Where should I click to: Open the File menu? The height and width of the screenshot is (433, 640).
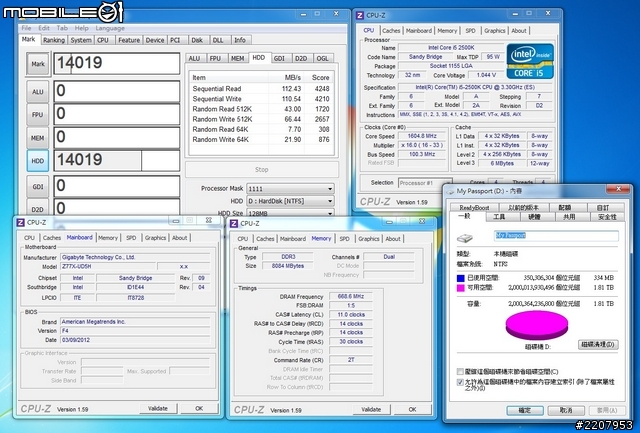26,28
